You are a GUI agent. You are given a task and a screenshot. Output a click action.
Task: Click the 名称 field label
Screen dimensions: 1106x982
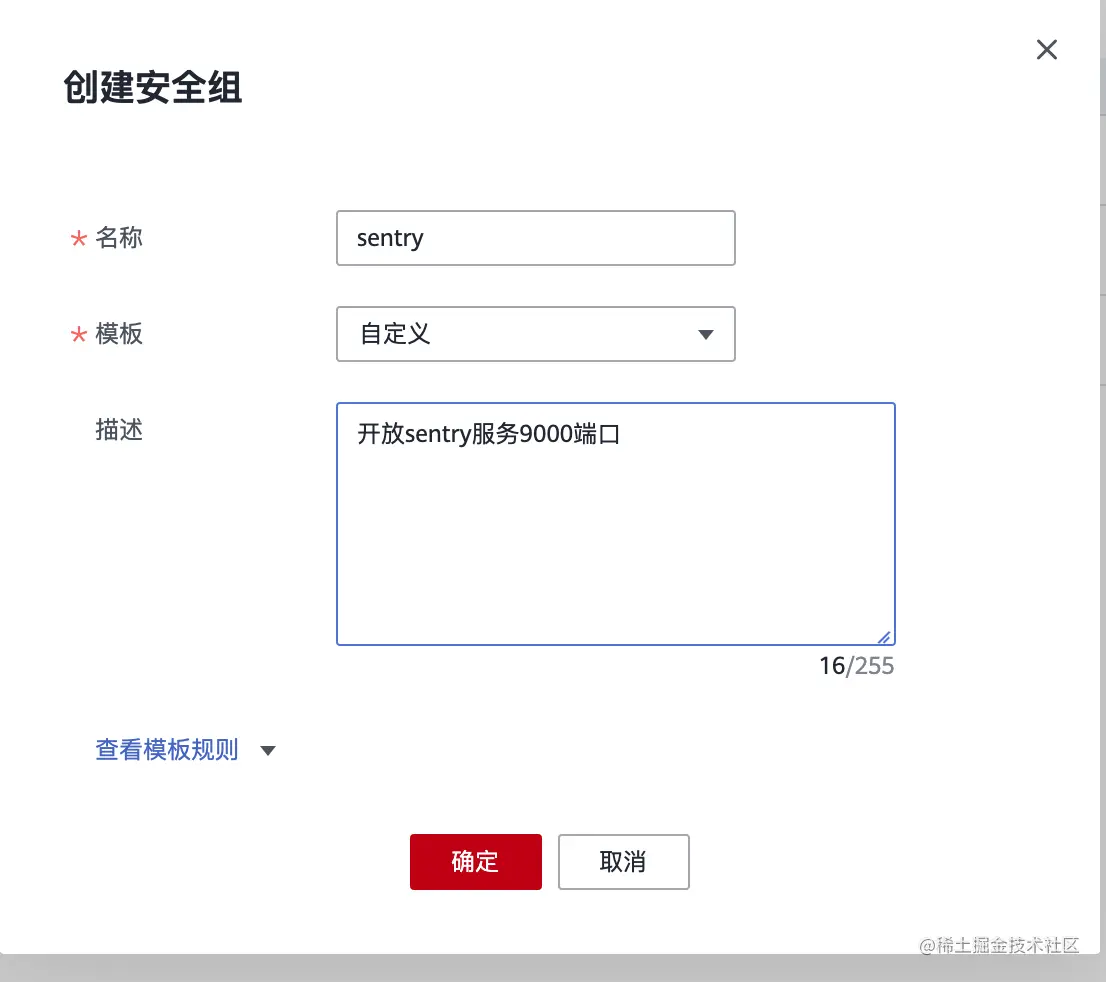tap(118, 238)
